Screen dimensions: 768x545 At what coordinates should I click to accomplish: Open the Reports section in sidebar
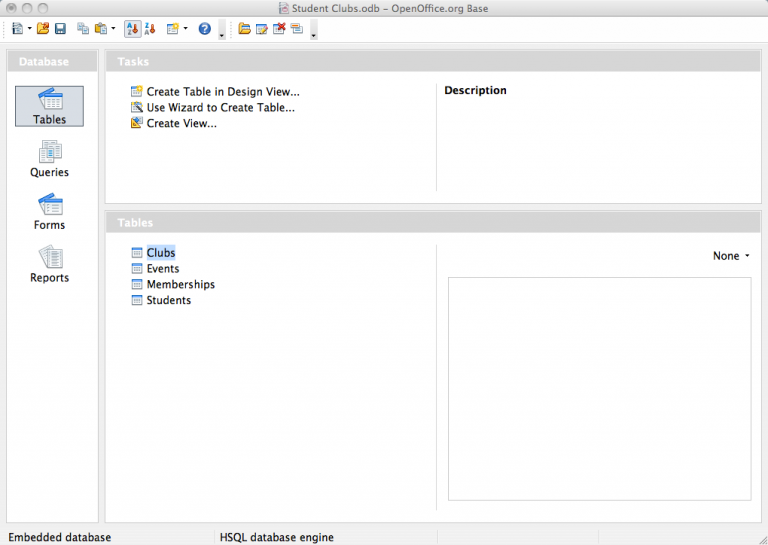click(49, 265)
